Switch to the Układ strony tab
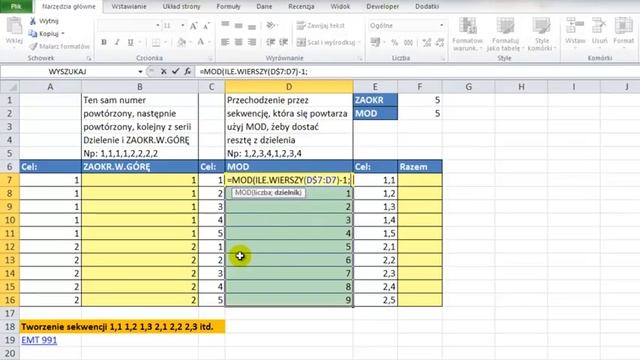Screen dimensions: 640x360 pos(182,7)
